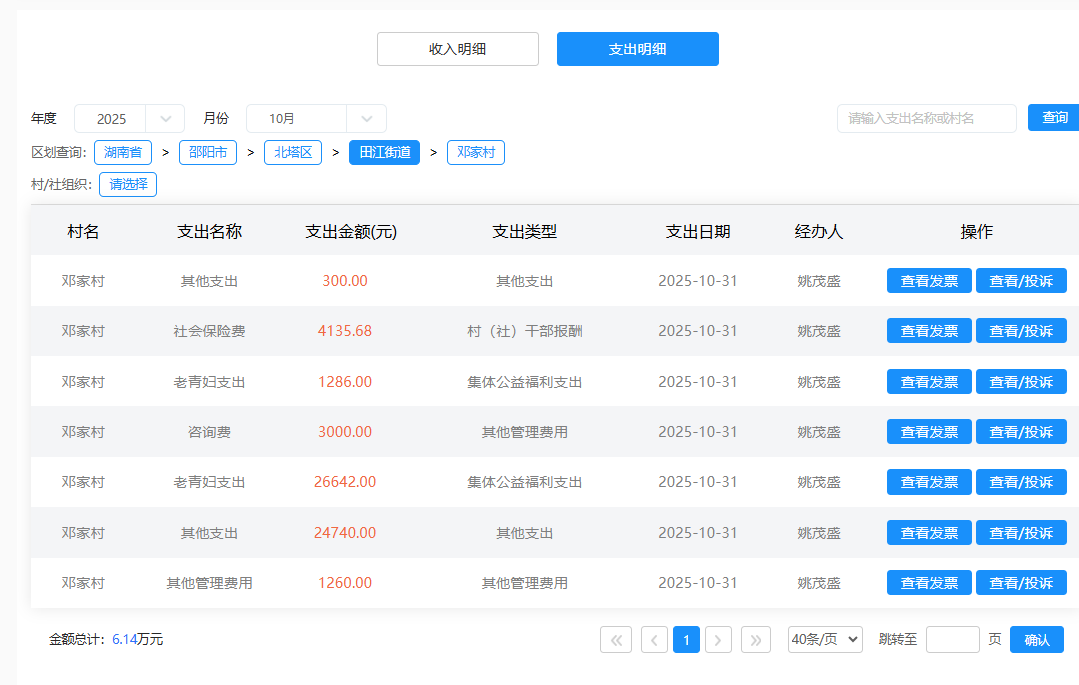Click the expense name search input field

(x=926, y=118)
